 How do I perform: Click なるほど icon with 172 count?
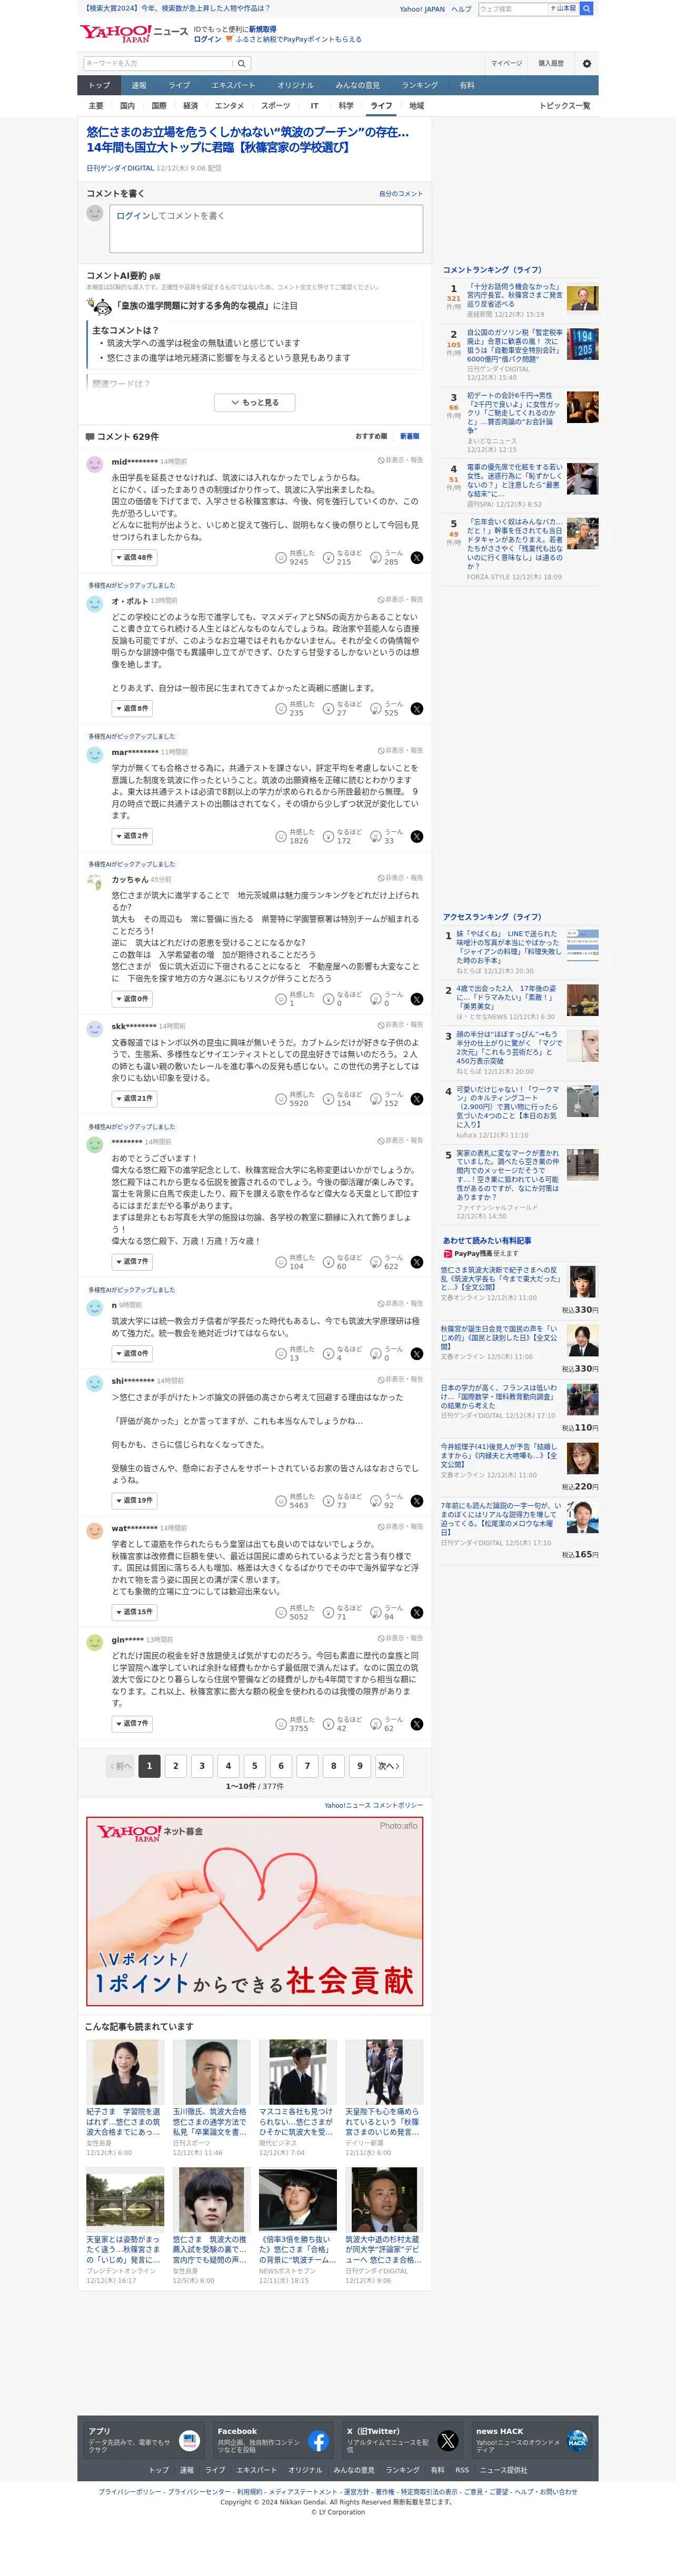(x=328, y=837)
